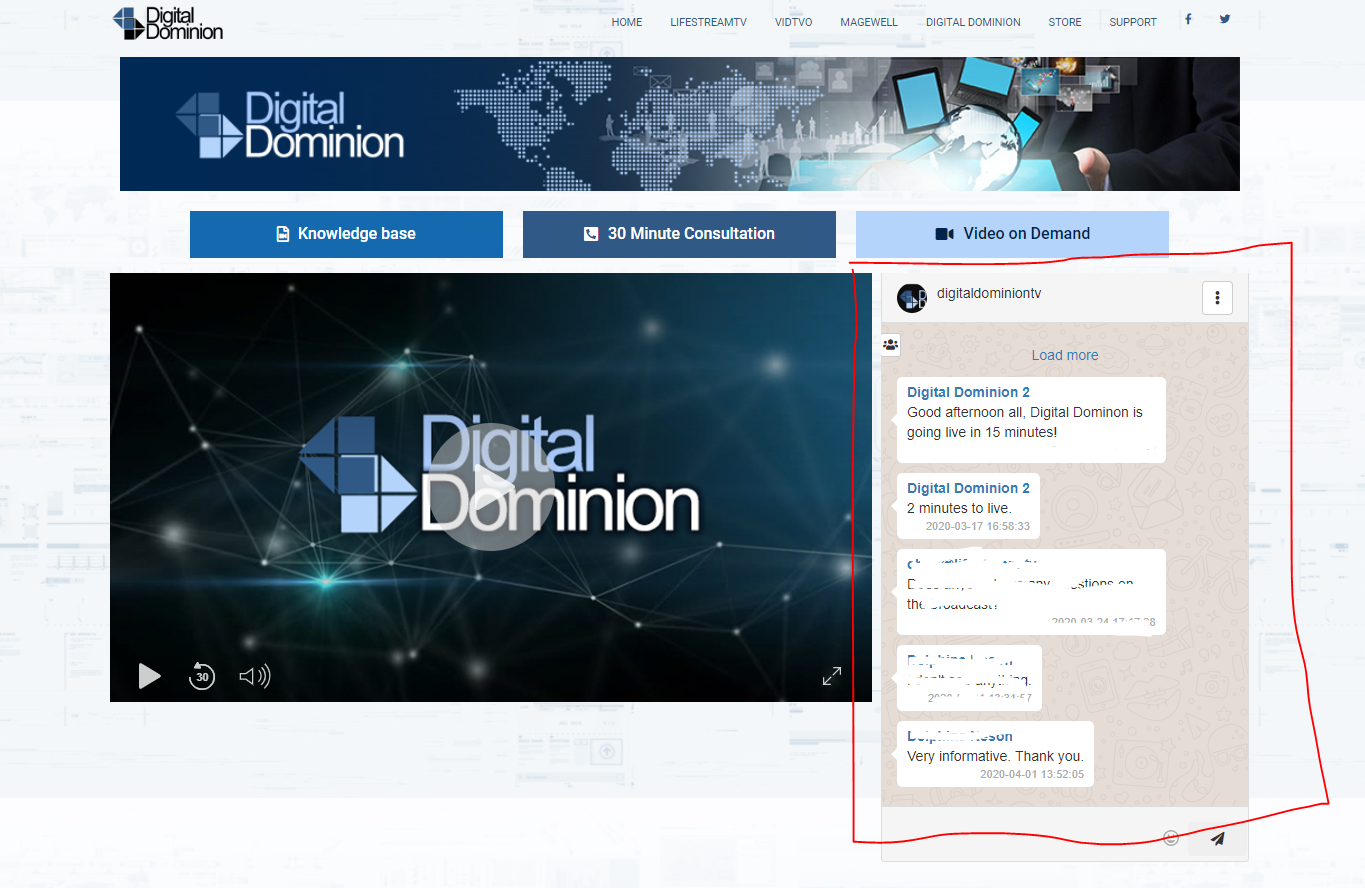
Task: Book a 30 Minute Consultation
Action: click(679, 234)
